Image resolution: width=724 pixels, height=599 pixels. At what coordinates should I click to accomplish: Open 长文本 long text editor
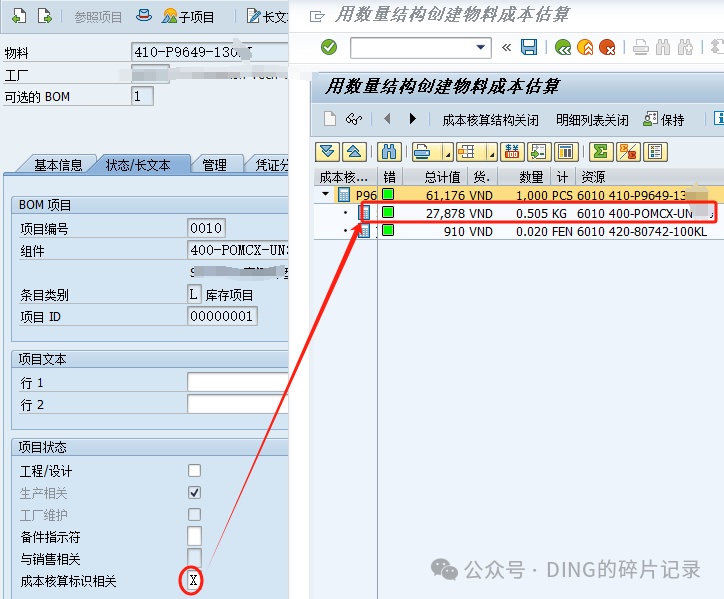[x=267, y=17]
